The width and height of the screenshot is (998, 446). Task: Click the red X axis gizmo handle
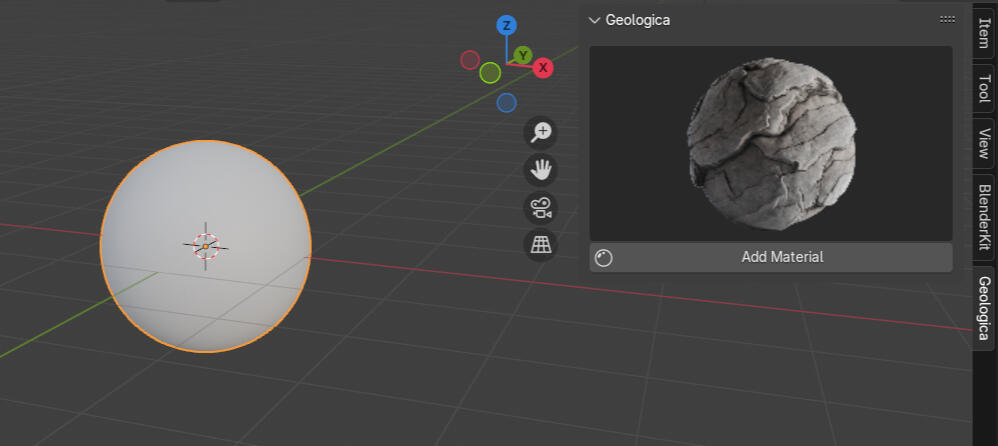pos(543,68)
